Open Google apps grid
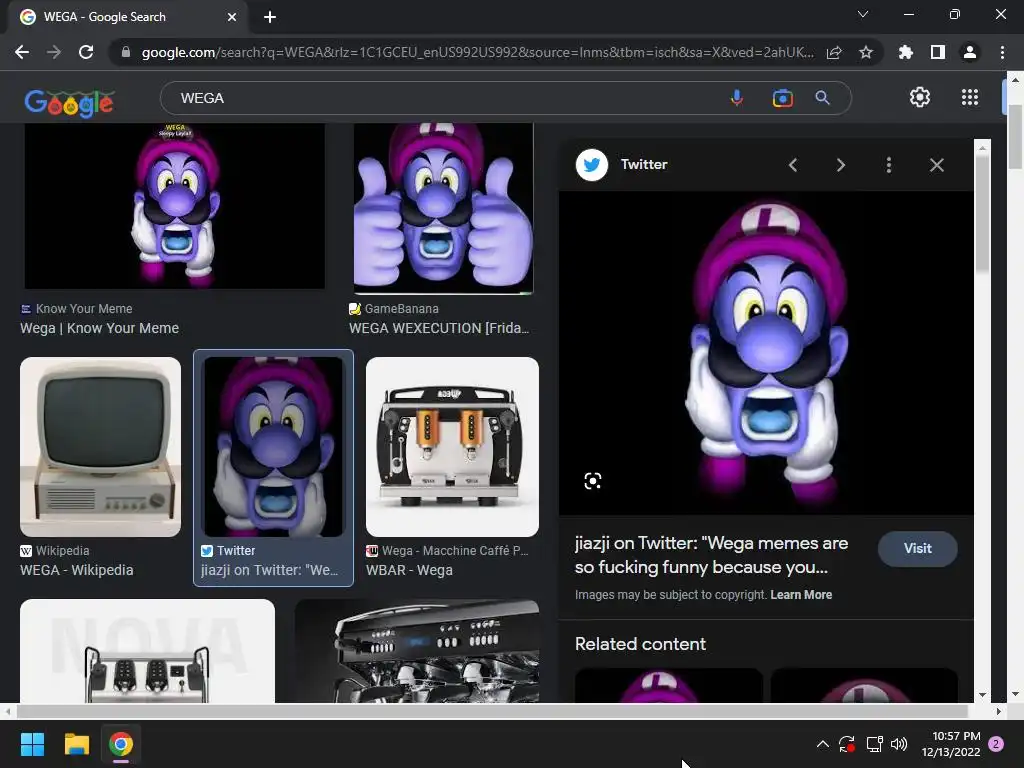The height and width of the screenshot is (768, 1024). (970, 97)
